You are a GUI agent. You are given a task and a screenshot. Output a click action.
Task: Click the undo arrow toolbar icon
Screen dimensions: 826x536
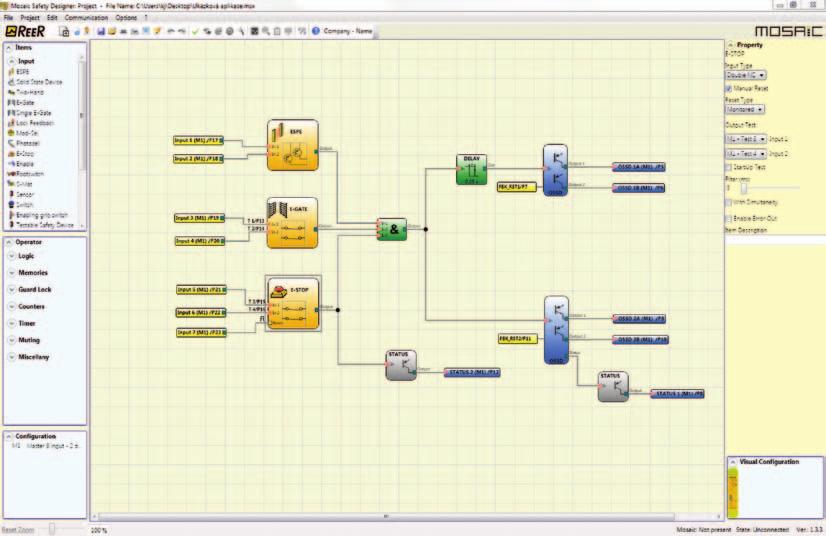click(171, 32)
